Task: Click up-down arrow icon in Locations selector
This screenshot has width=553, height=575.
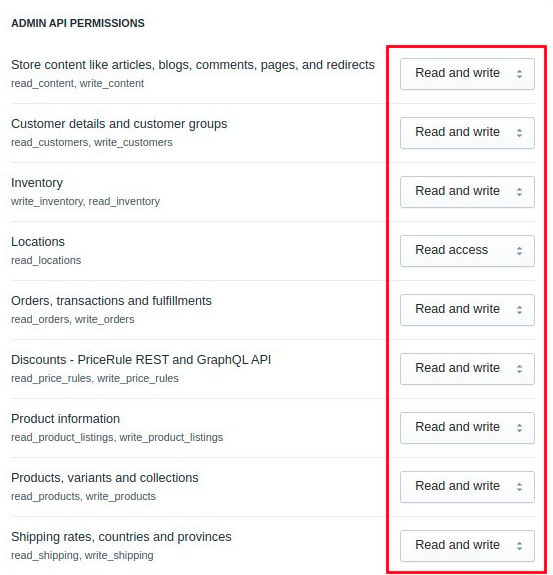Action: 519,251
